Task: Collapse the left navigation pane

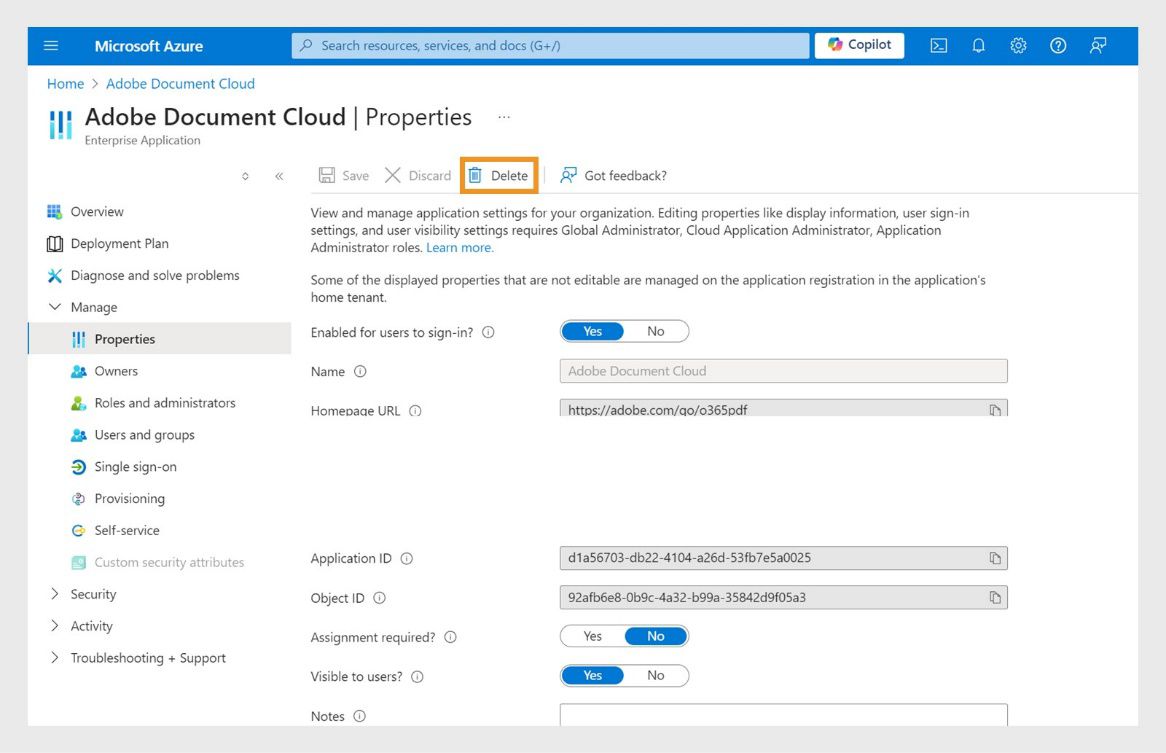Action: pyautogui.click(x=281, y=175)
